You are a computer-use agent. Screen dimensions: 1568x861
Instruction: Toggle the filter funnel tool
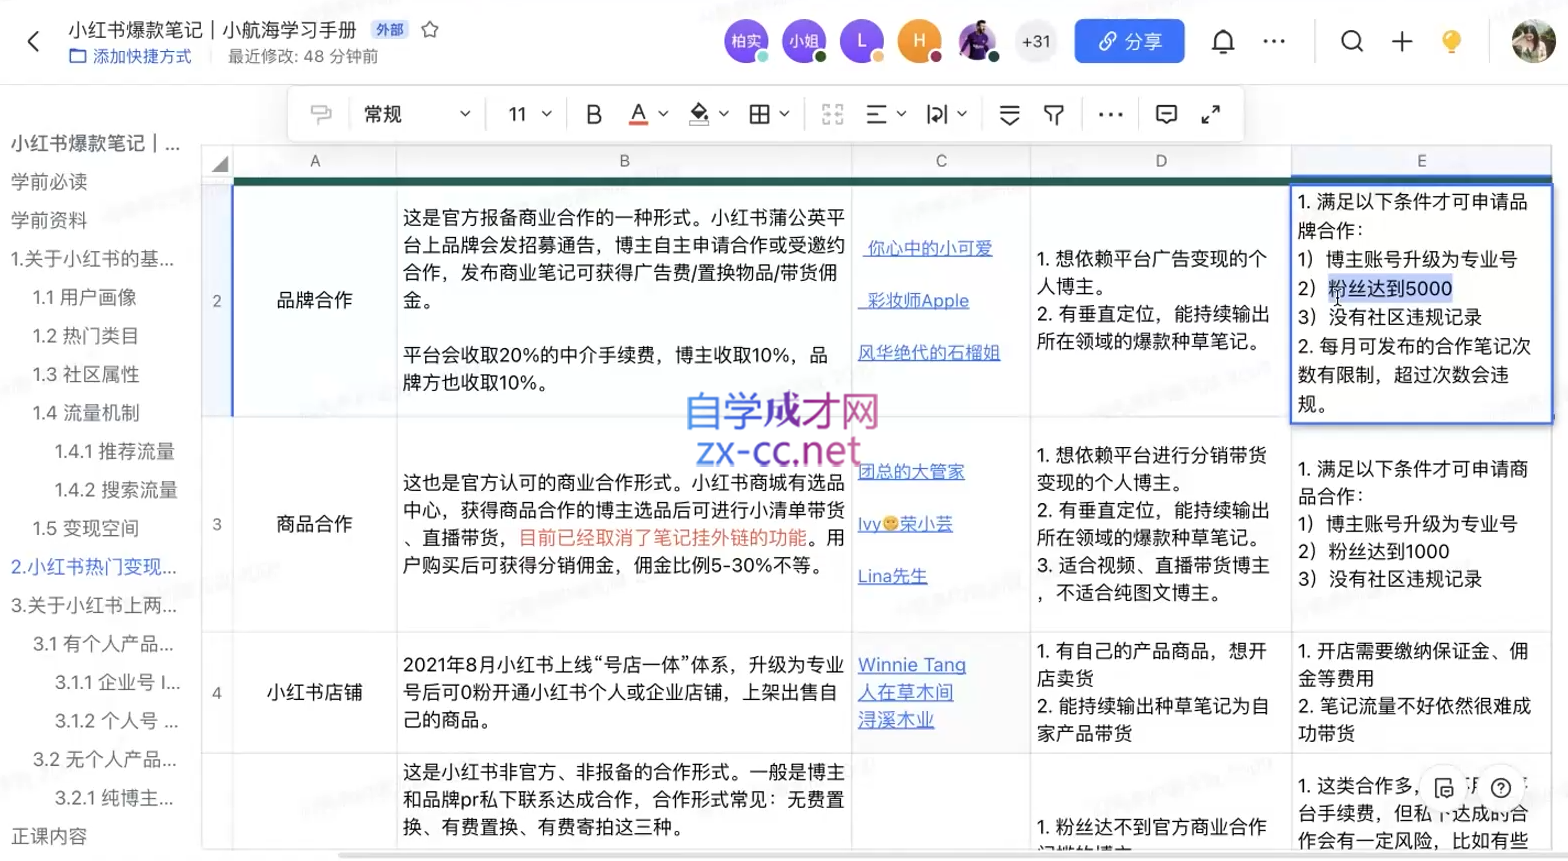pyautogui.click(x=1054, y=114)
